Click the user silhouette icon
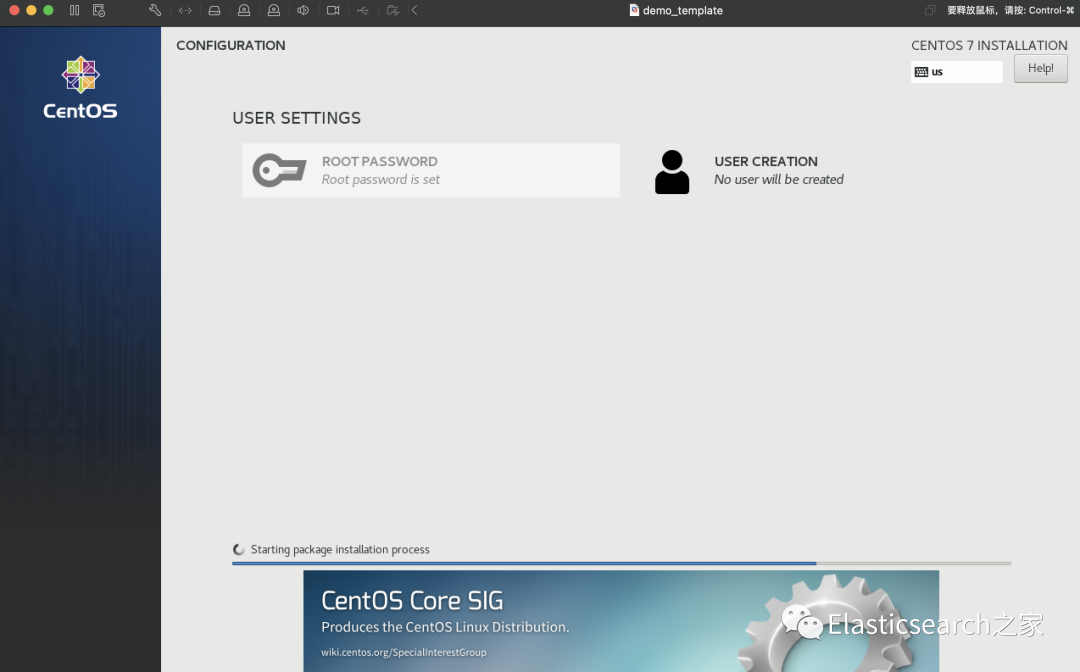This screenshot has width=1080, height=672. click(x=672, y=171)
